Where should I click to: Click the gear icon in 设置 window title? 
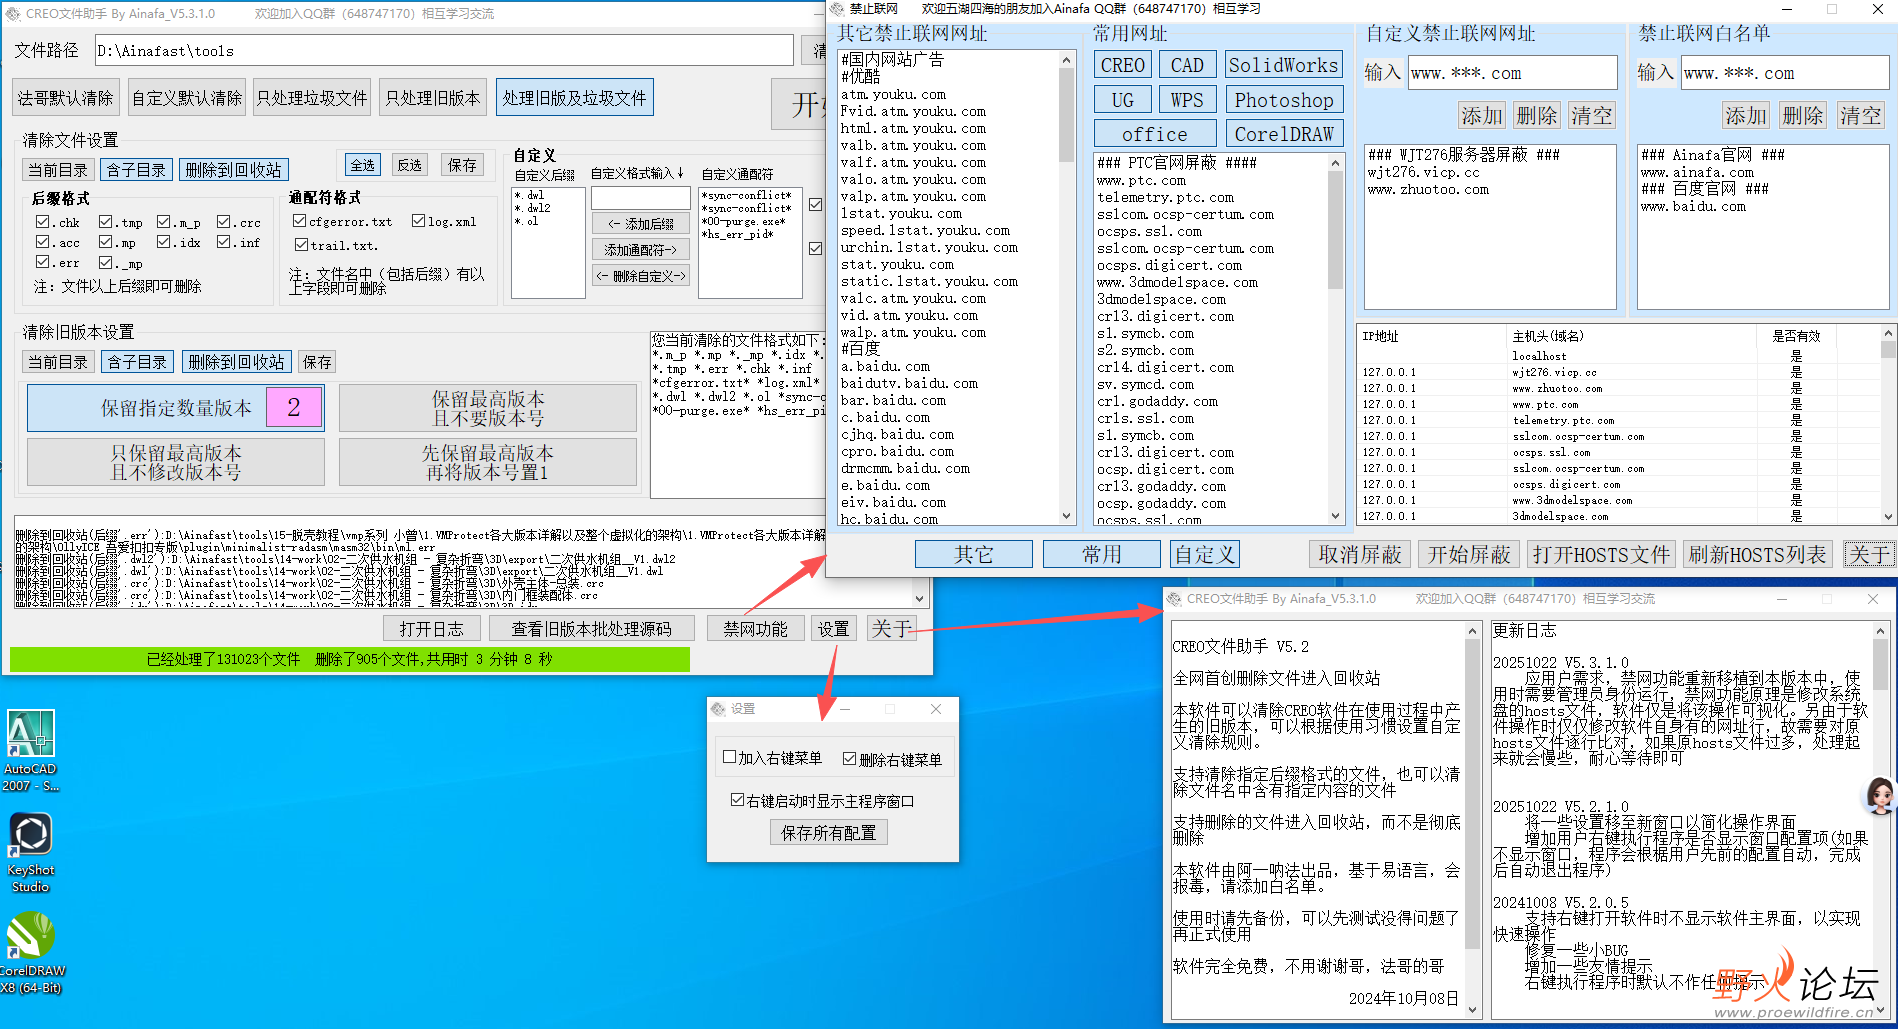click(718, 709)
